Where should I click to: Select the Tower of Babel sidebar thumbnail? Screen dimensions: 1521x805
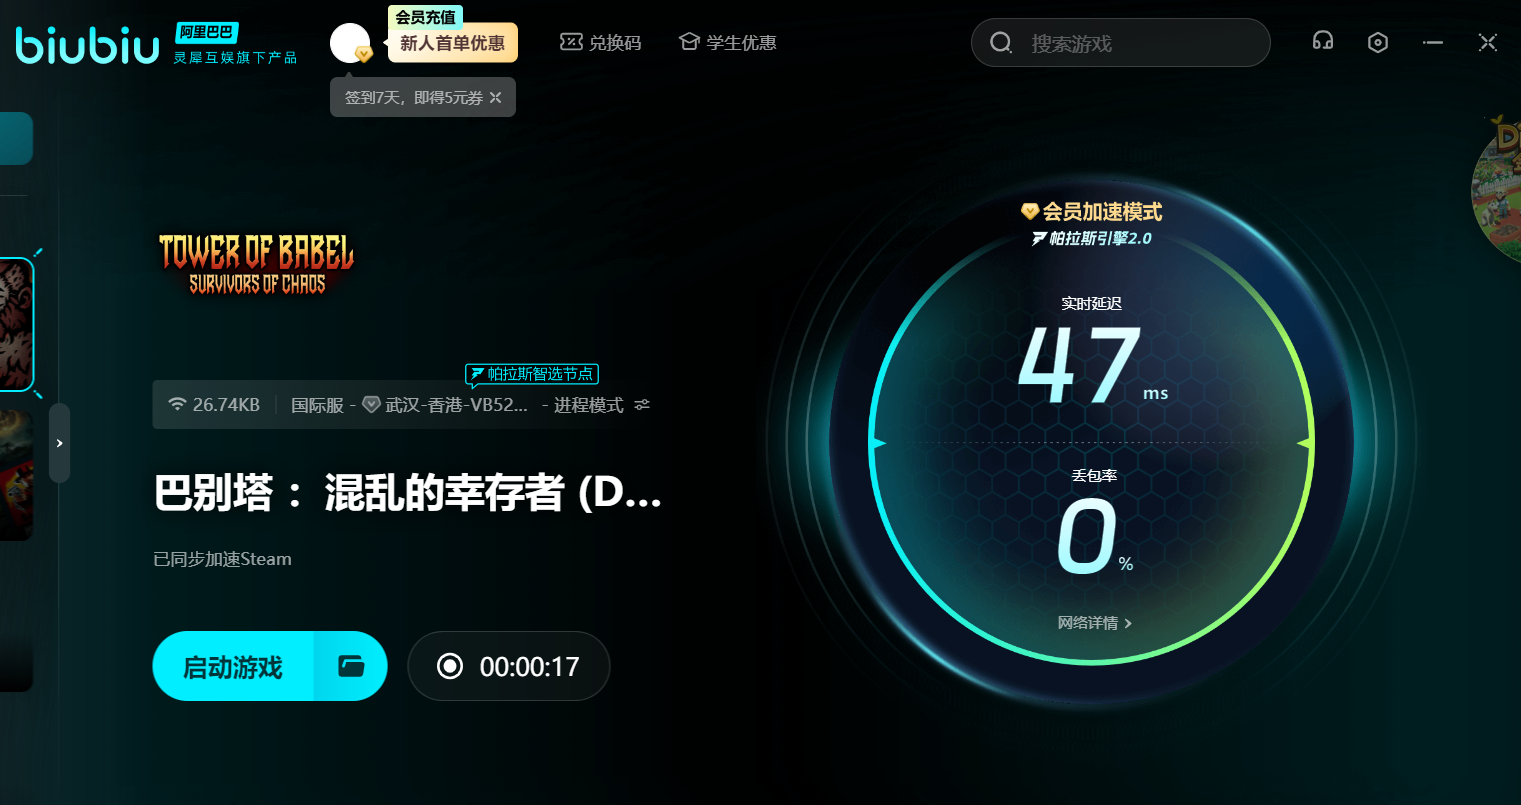click(16, 325)
